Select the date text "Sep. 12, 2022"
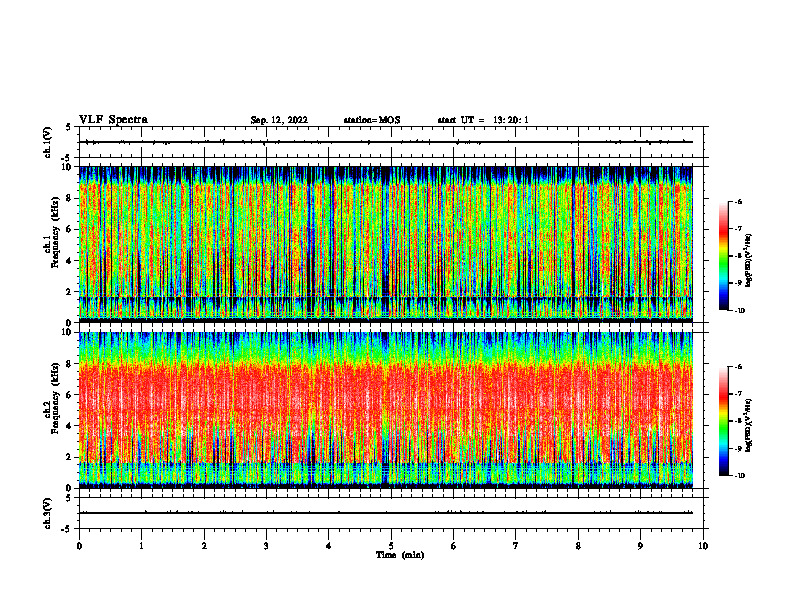 pos(279,120)
